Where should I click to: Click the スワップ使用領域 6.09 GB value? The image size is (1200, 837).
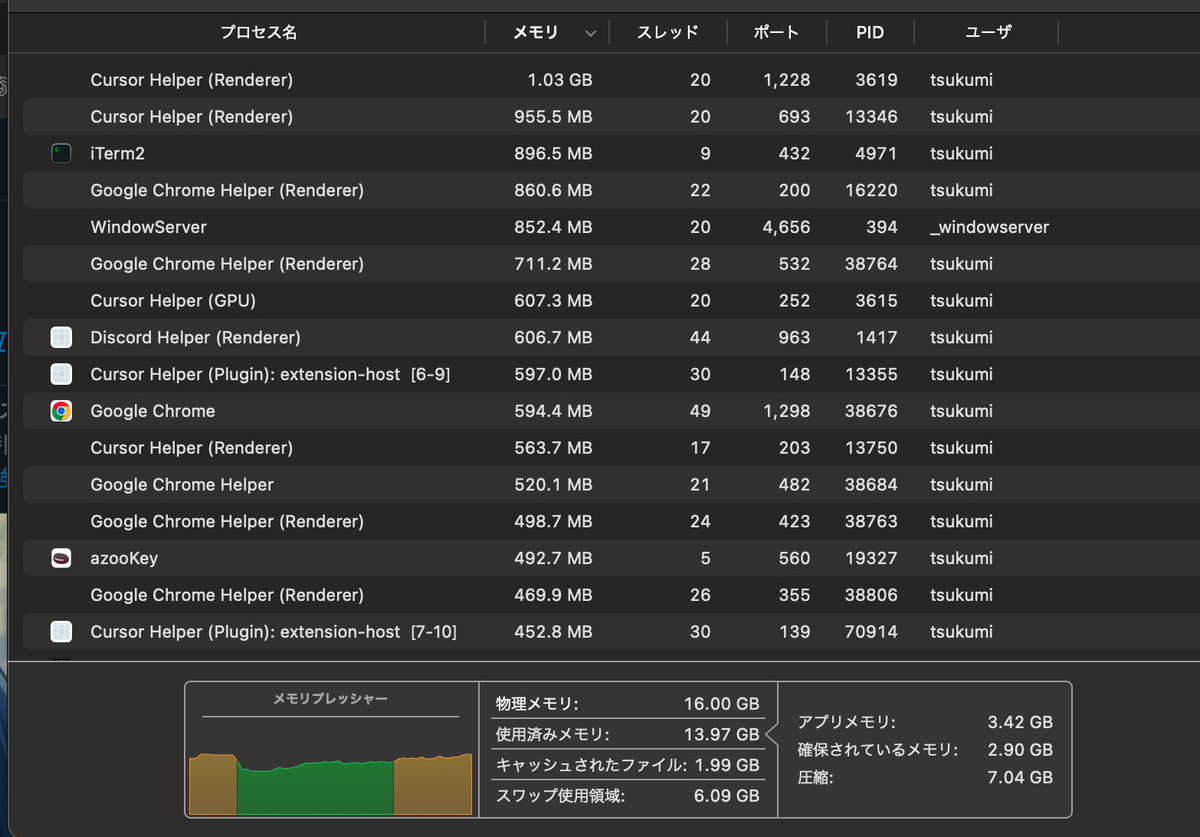point(725,796)
